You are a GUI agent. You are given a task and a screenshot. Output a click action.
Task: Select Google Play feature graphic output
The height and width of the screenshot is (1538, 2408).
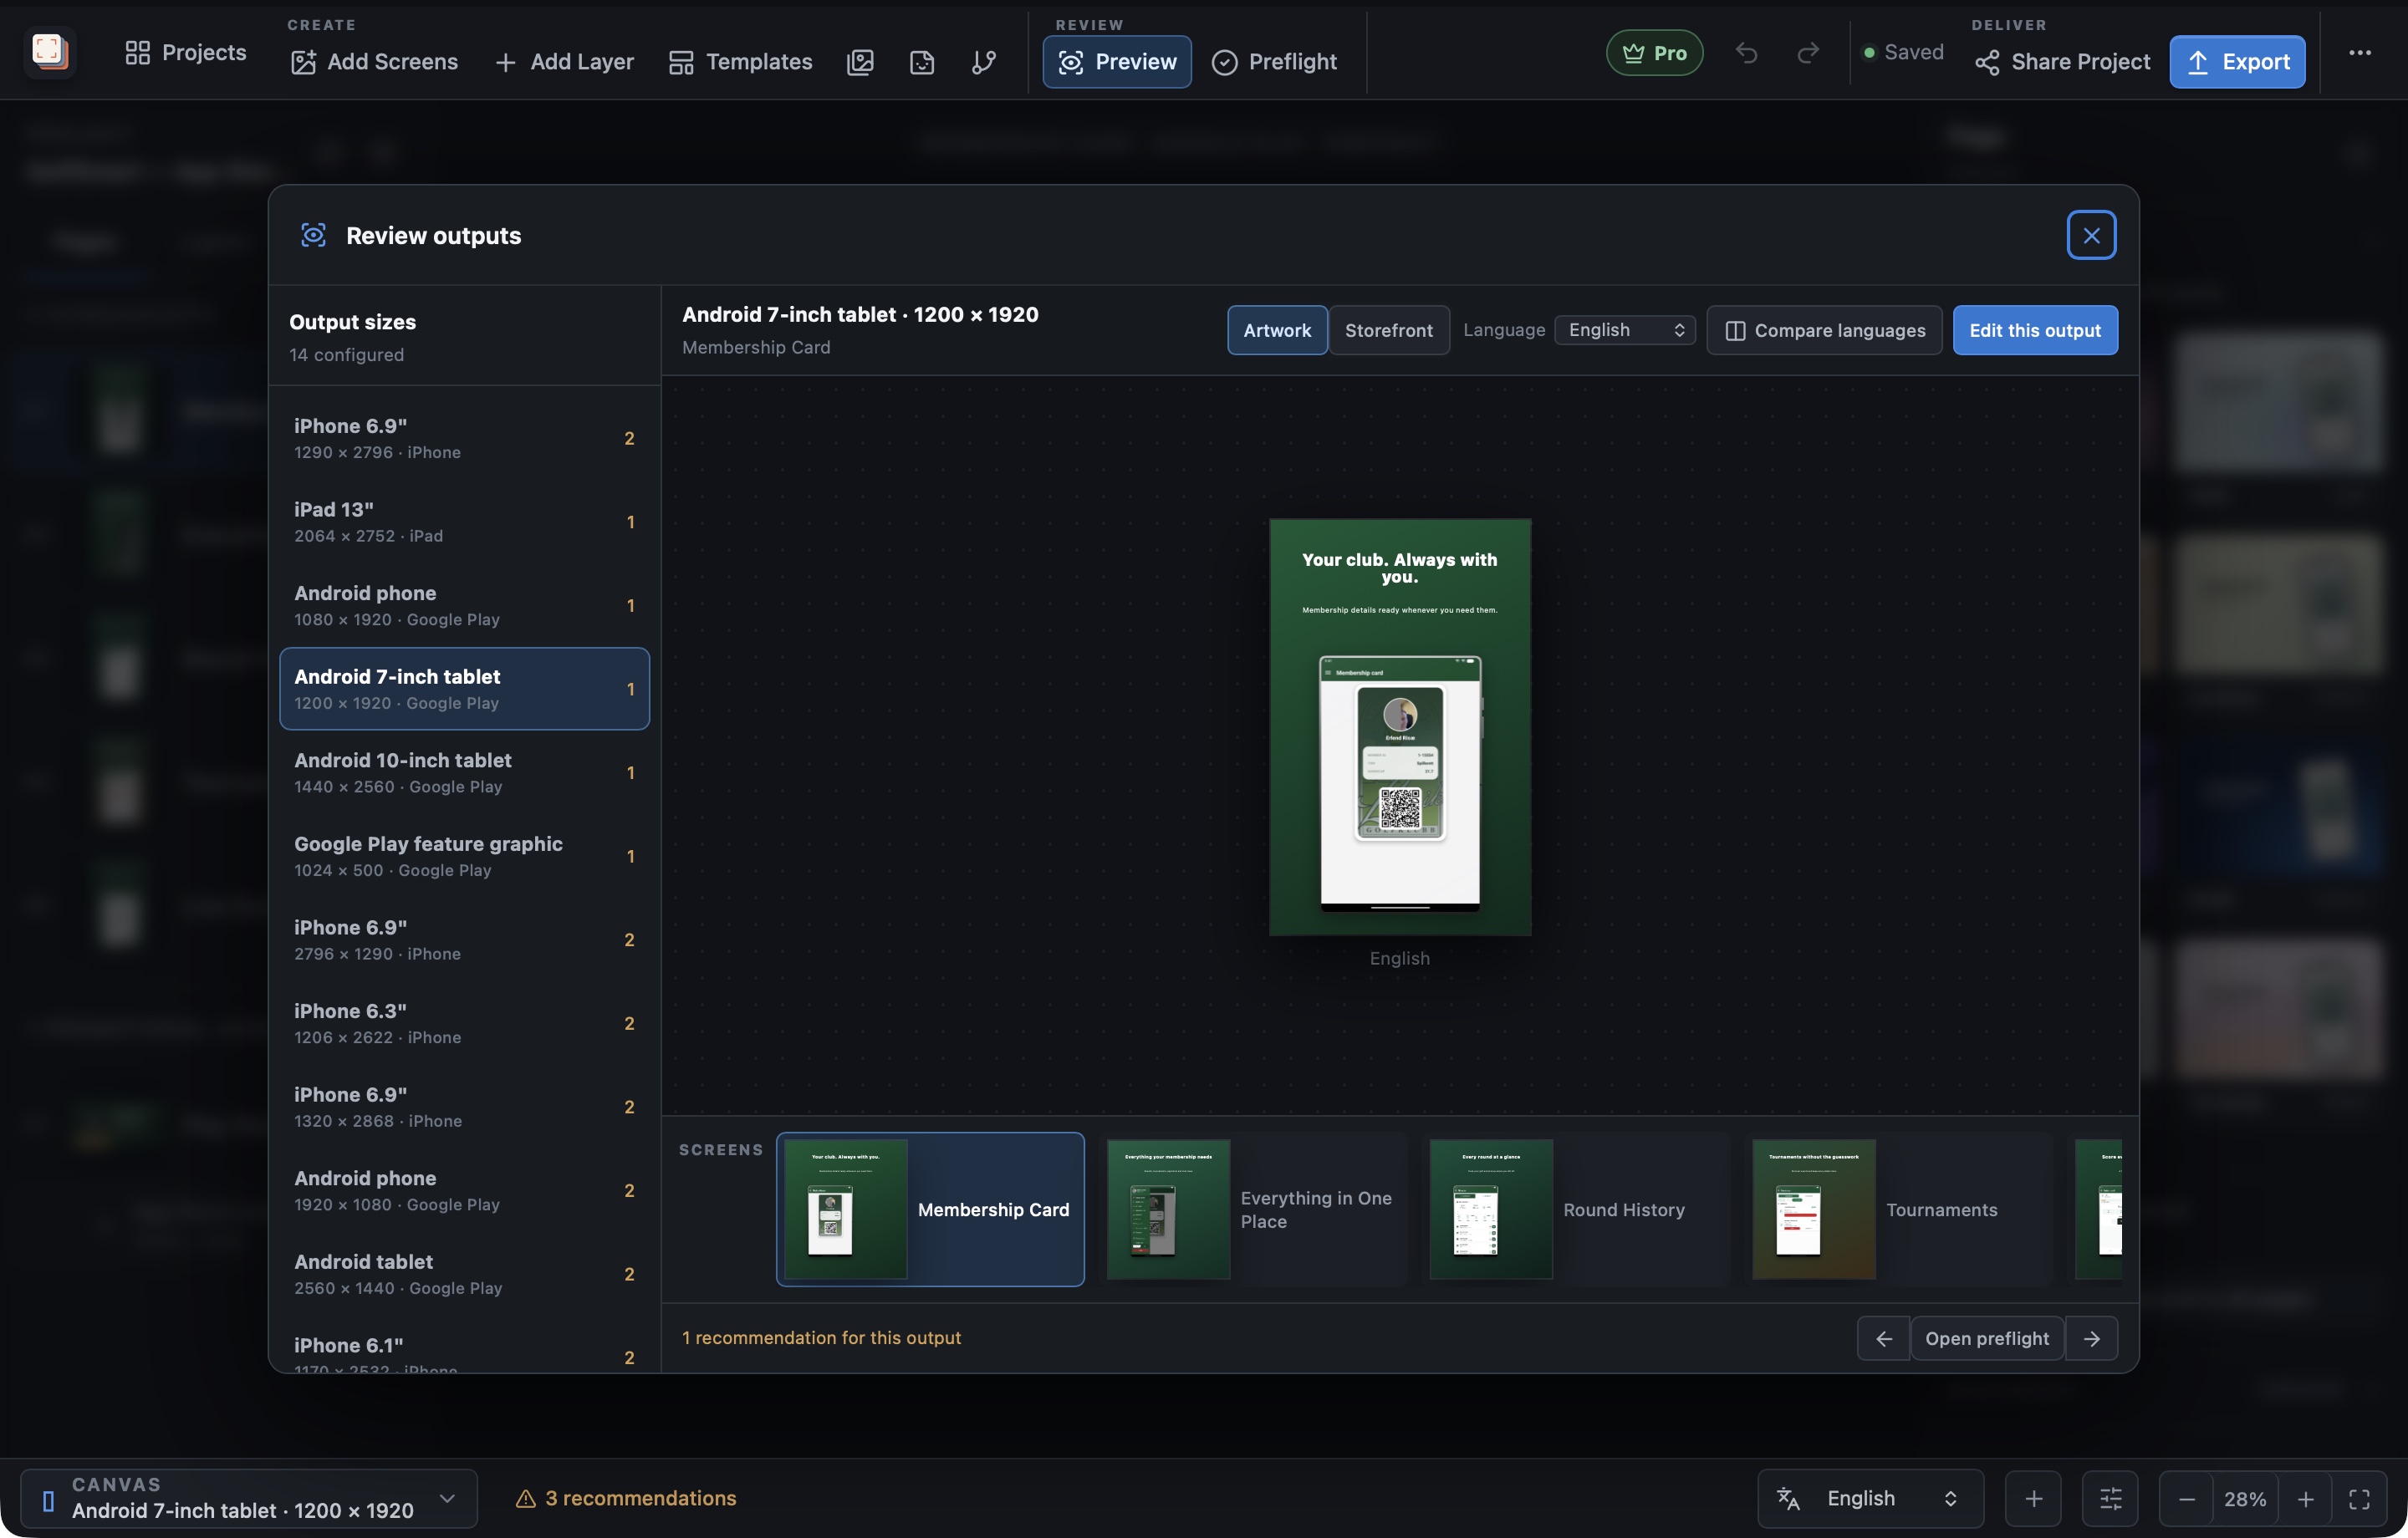(x=464, y=857)
